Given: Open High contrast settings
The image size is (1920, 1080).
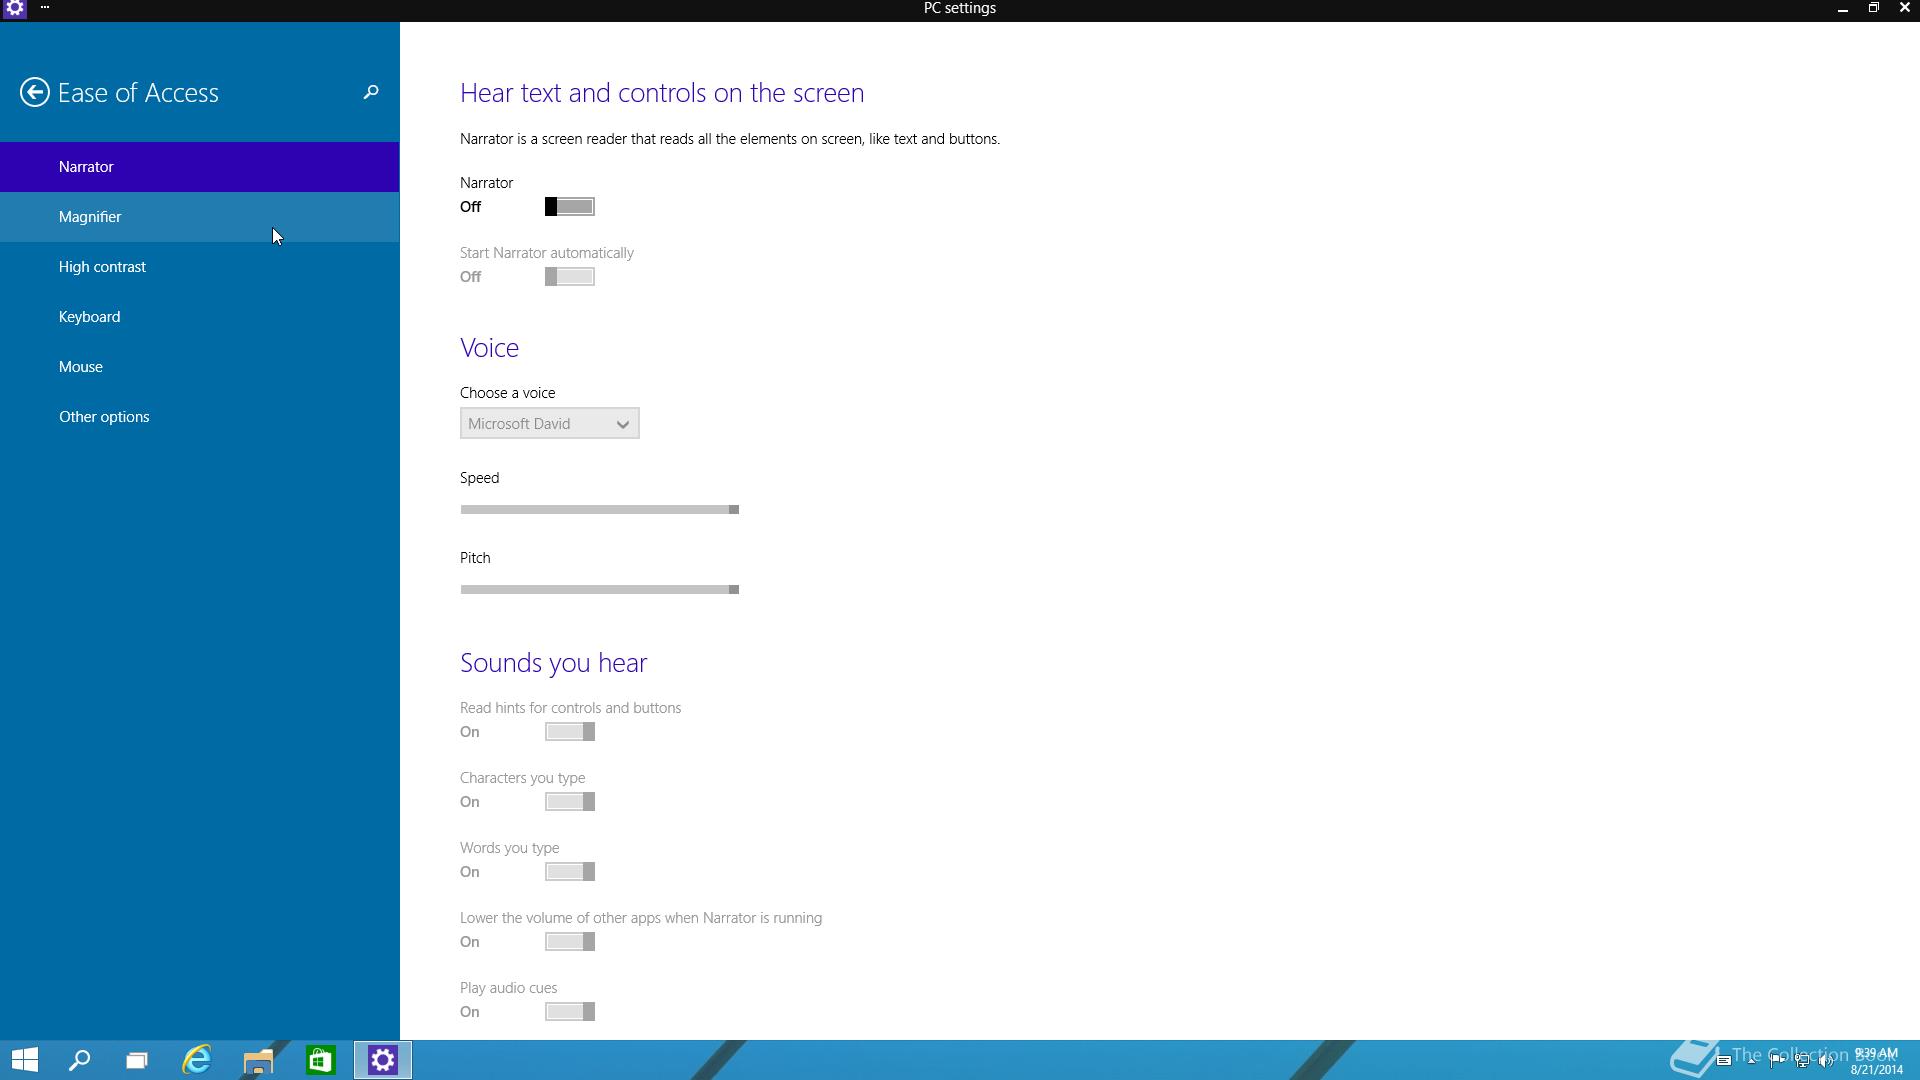Looking at the screenshot, I should 199,267.
